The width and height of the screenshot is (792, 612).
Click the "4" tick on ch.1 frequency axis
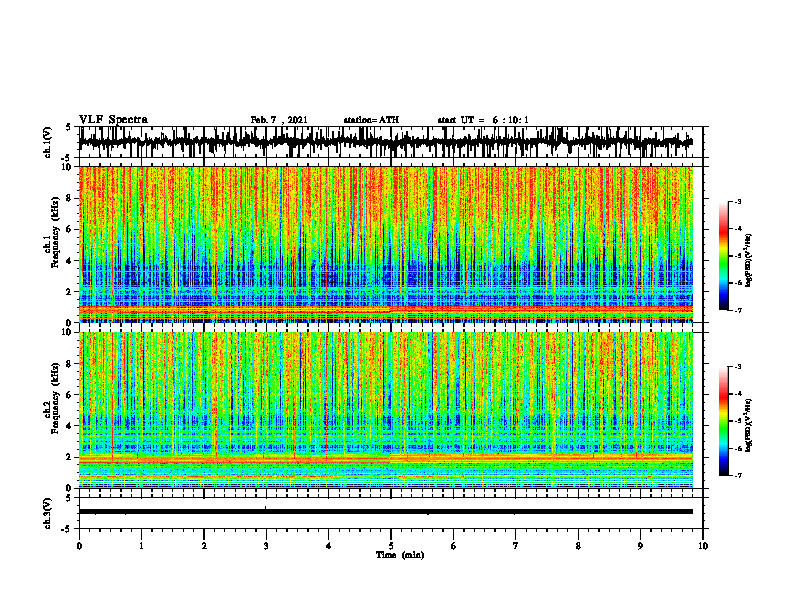click(70, 261)
